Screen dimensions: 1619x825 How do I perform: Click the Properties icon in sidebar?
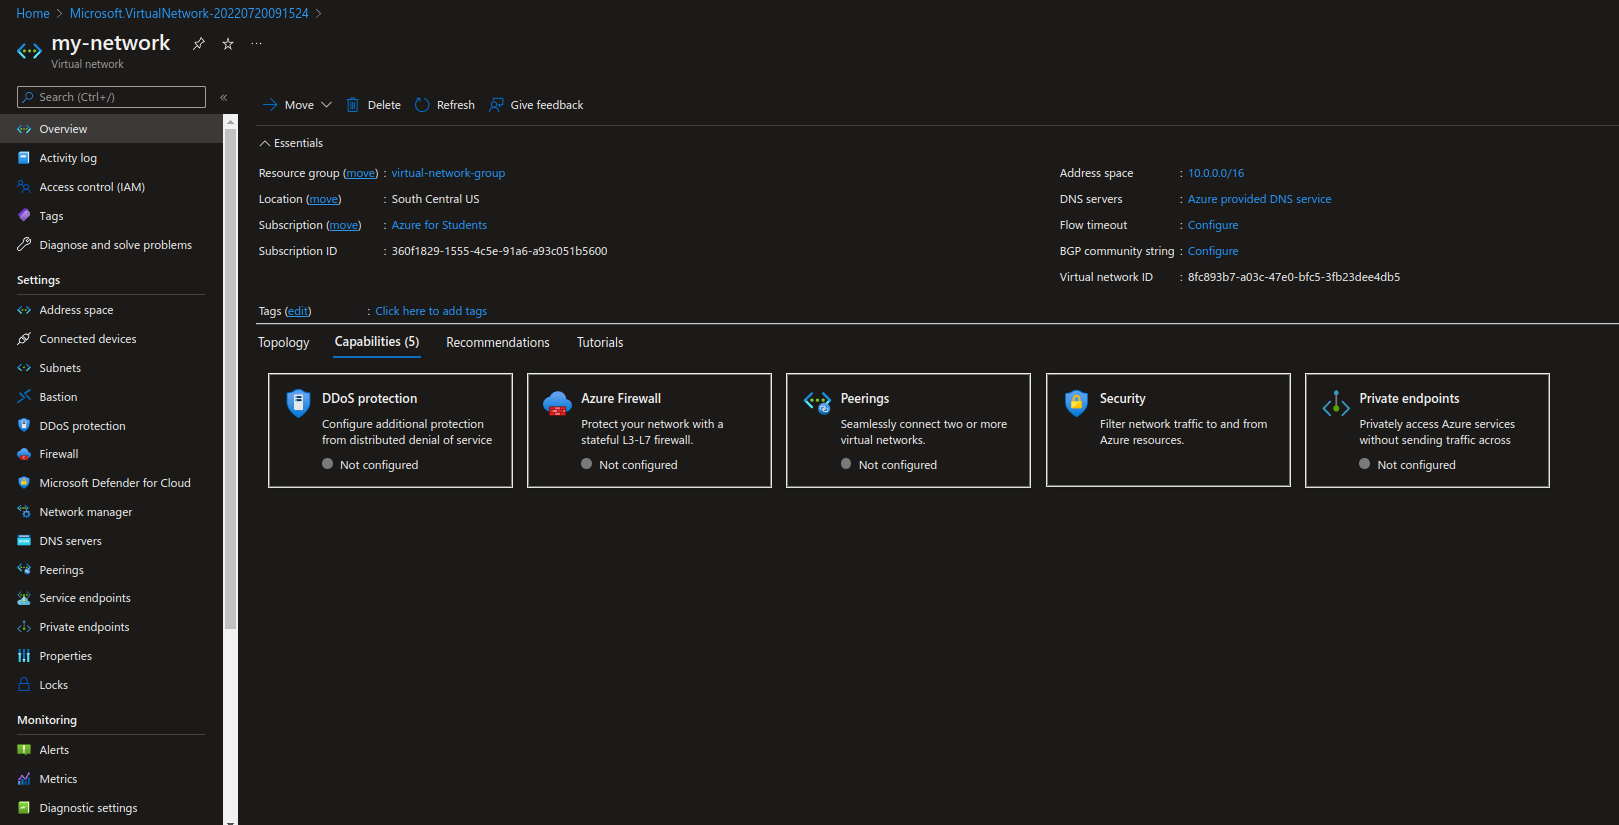24,656
